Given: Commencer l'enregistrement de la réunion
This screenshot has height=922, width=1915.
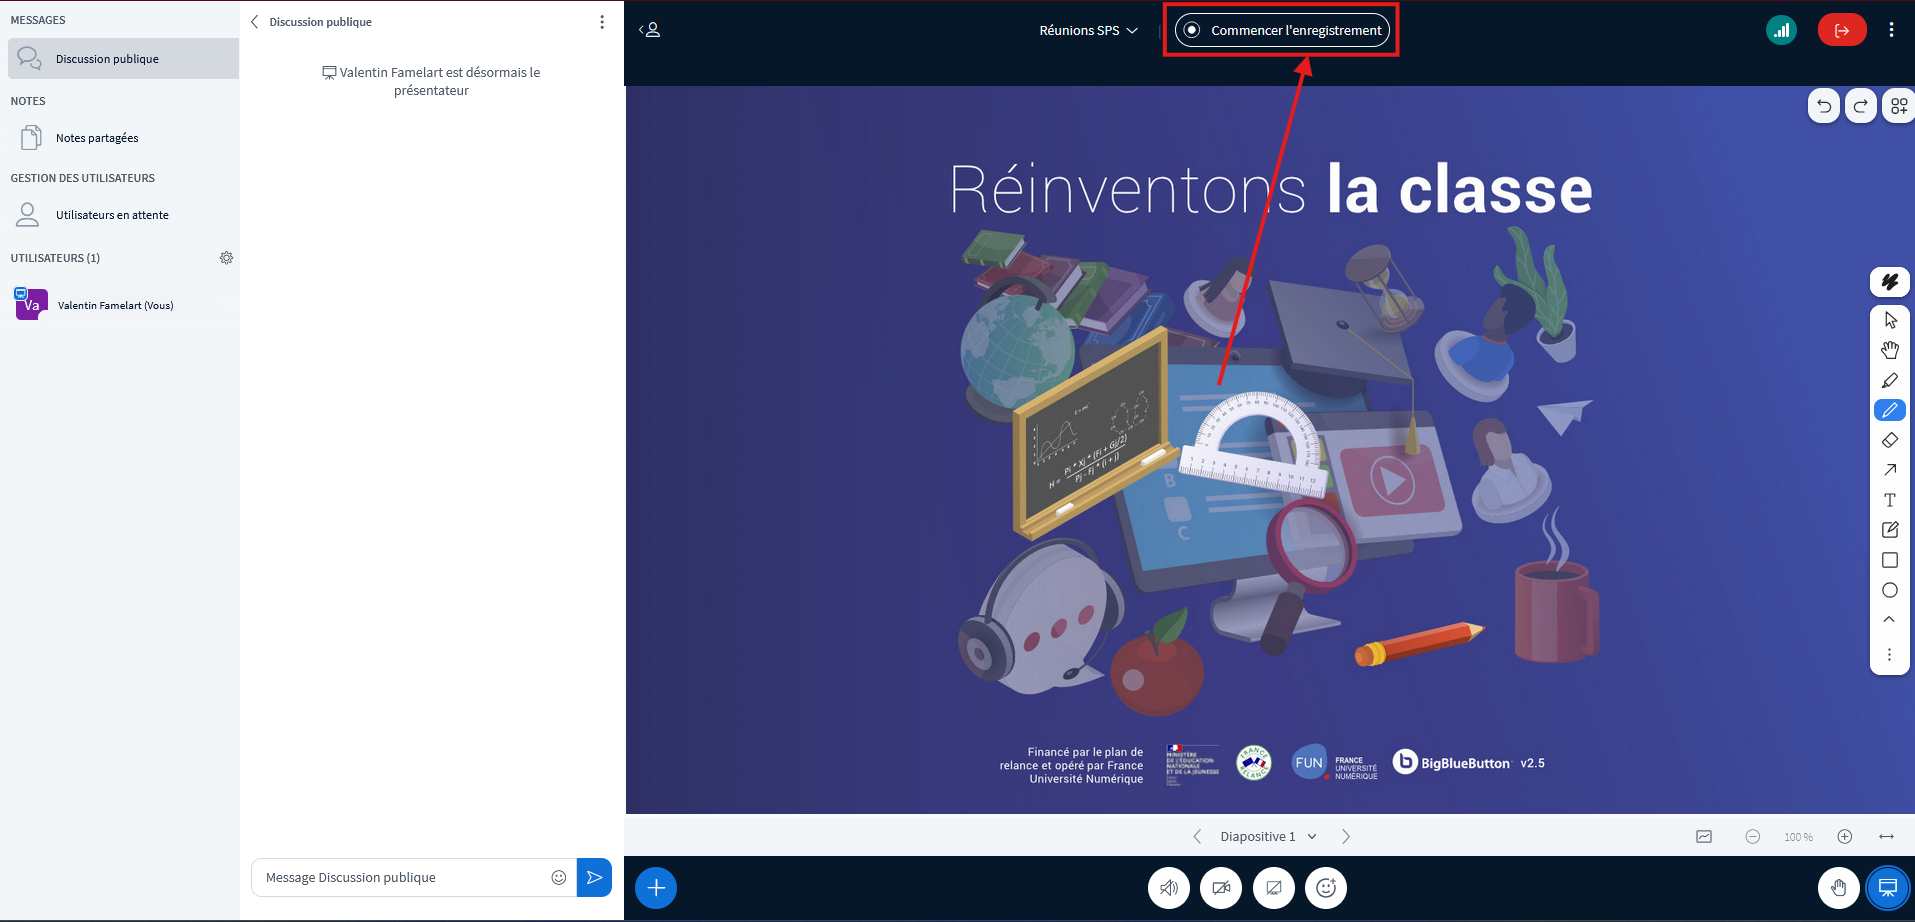Looking at the screenshot, I should coord(1280,30).
